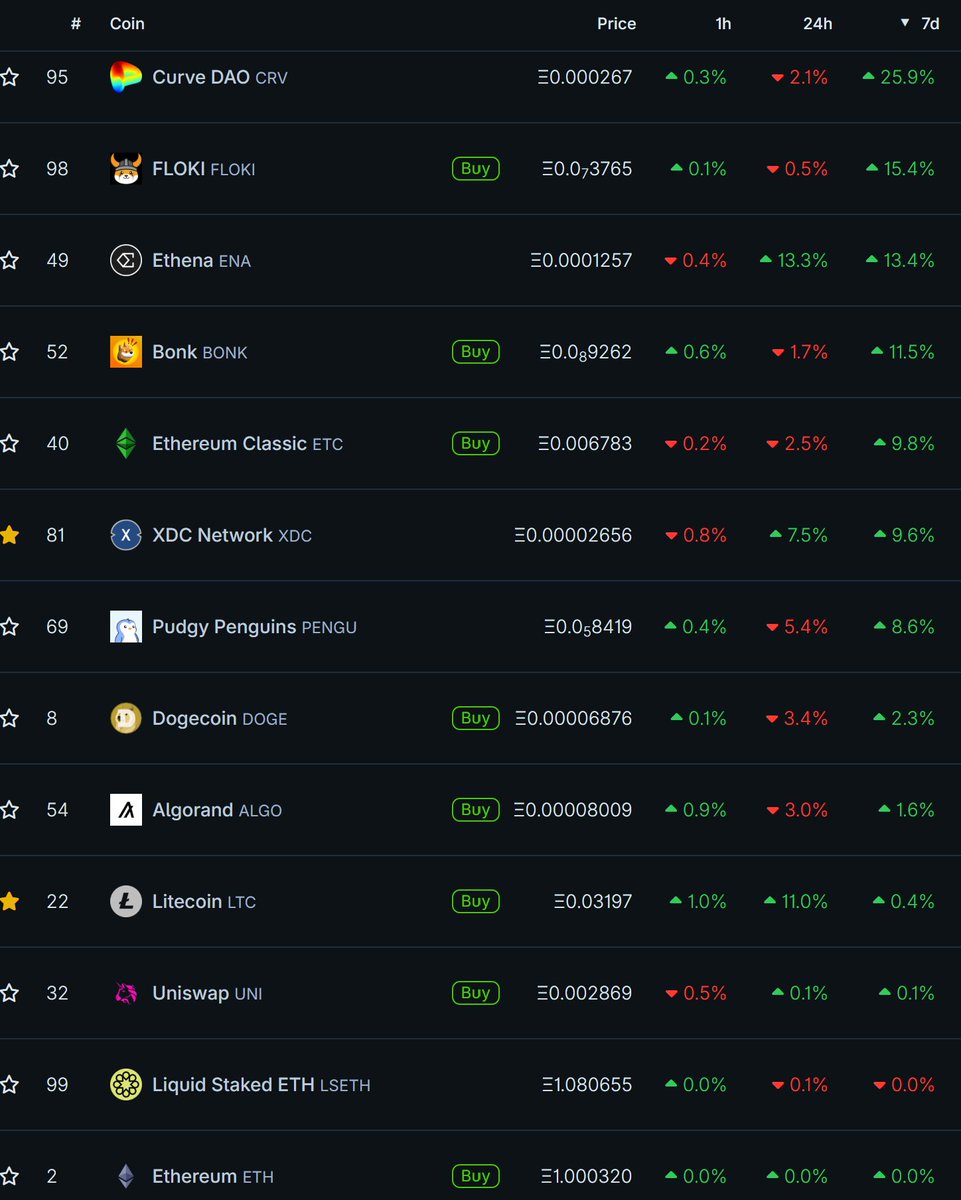Sort the table by the 24h column
The width and height of the screenshot is (961, 1200).
pos(817,23)
